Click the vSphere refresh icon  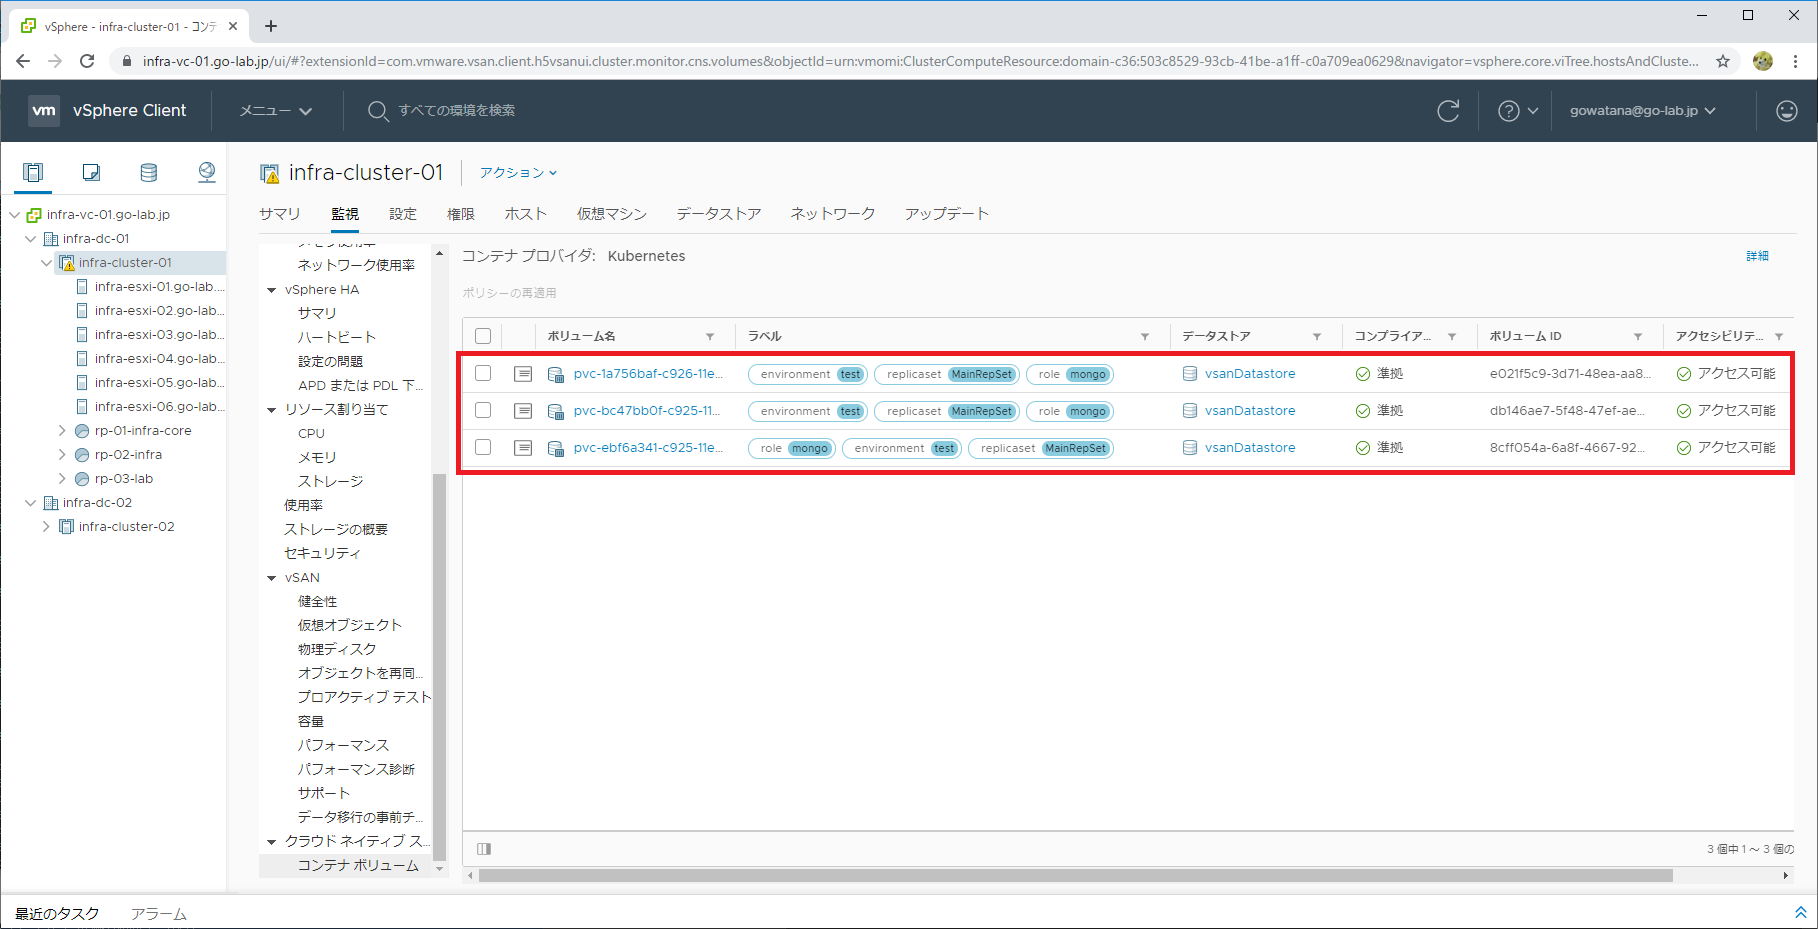(x=1448, y=111)
